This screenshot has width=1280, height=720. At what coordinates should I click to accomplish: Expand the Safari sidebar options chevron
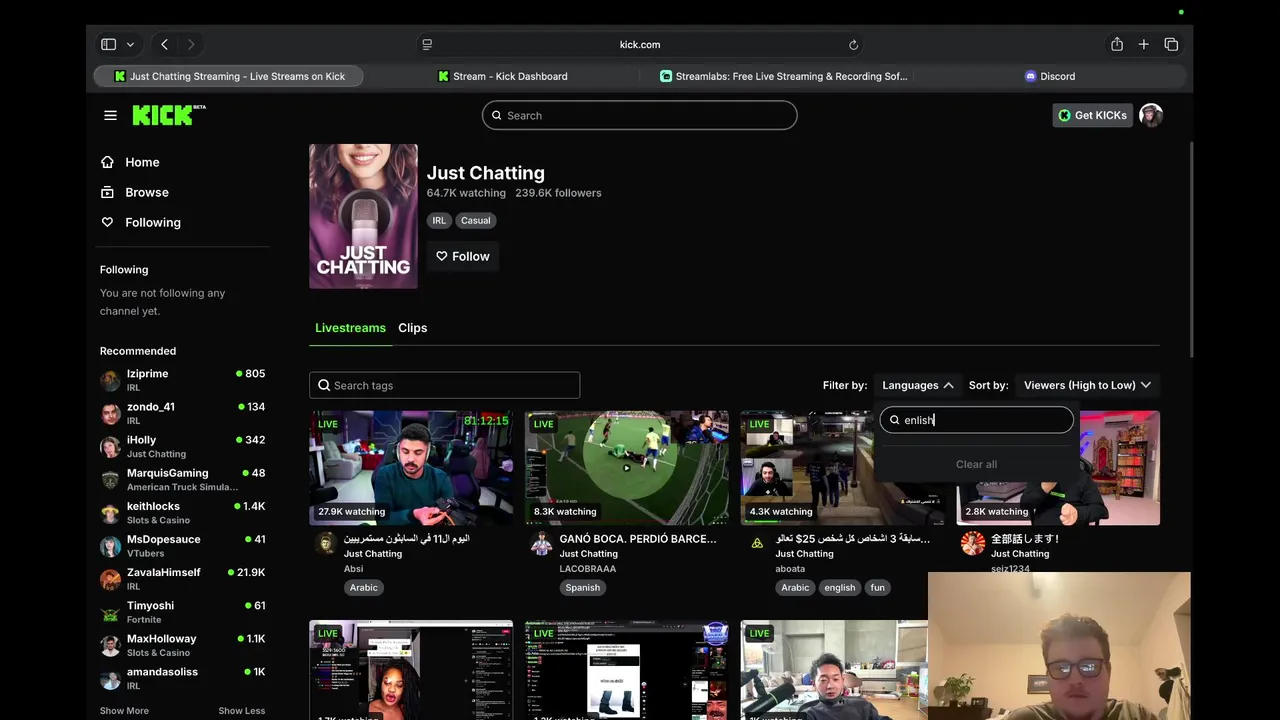tap(130, 44)
